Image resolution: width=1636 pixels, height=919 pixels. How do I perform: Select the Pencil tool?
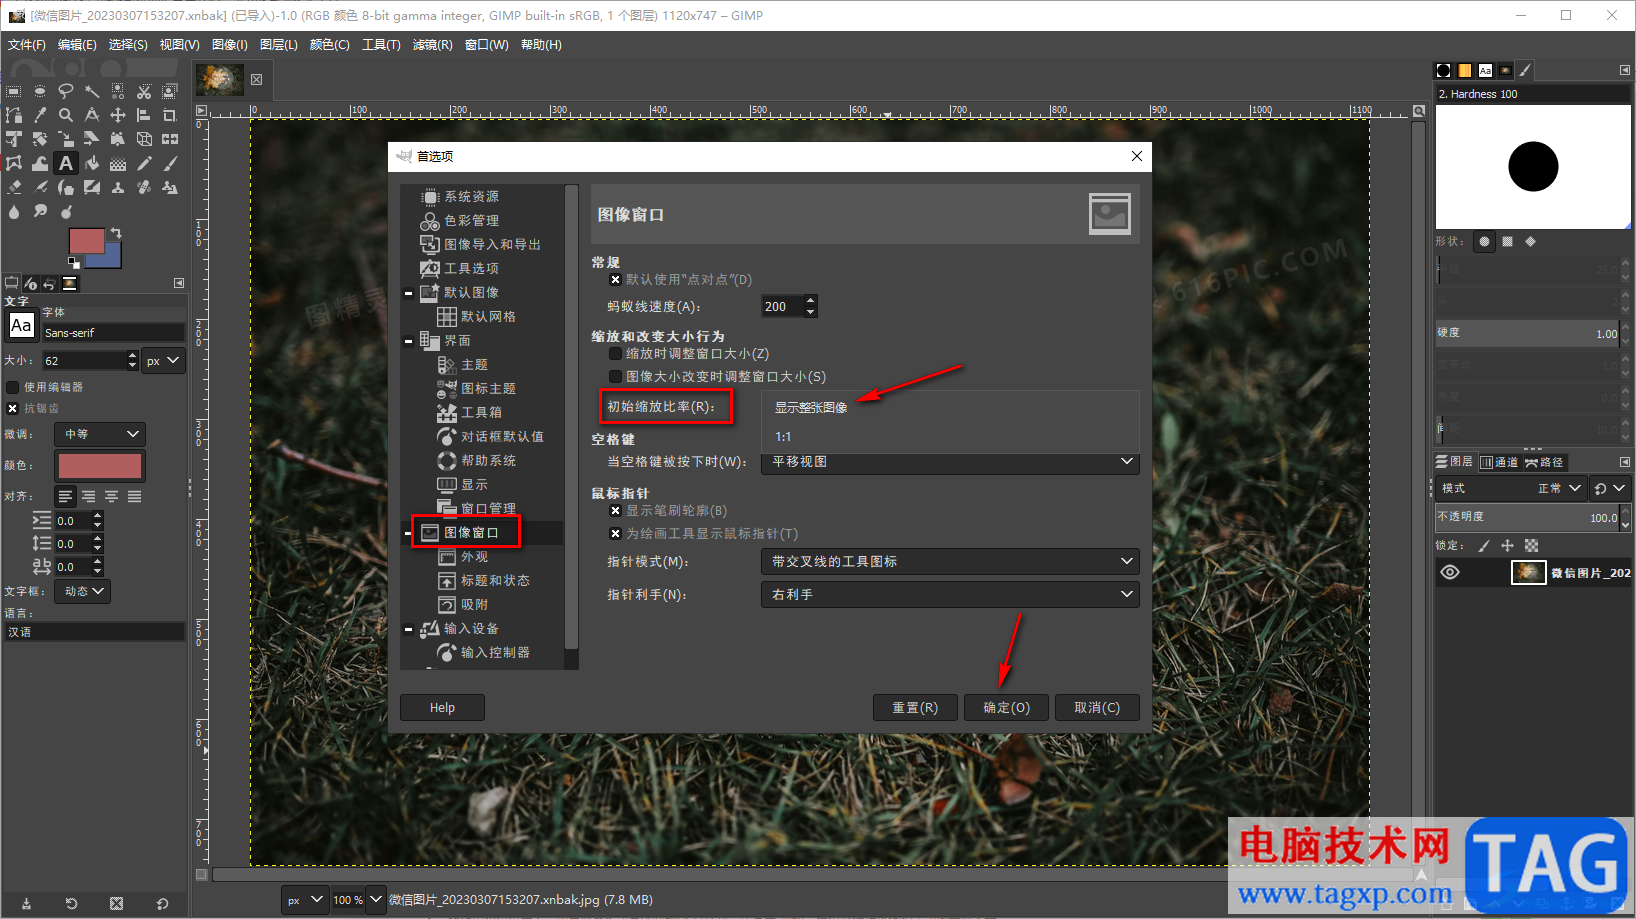tap(144, 163)
